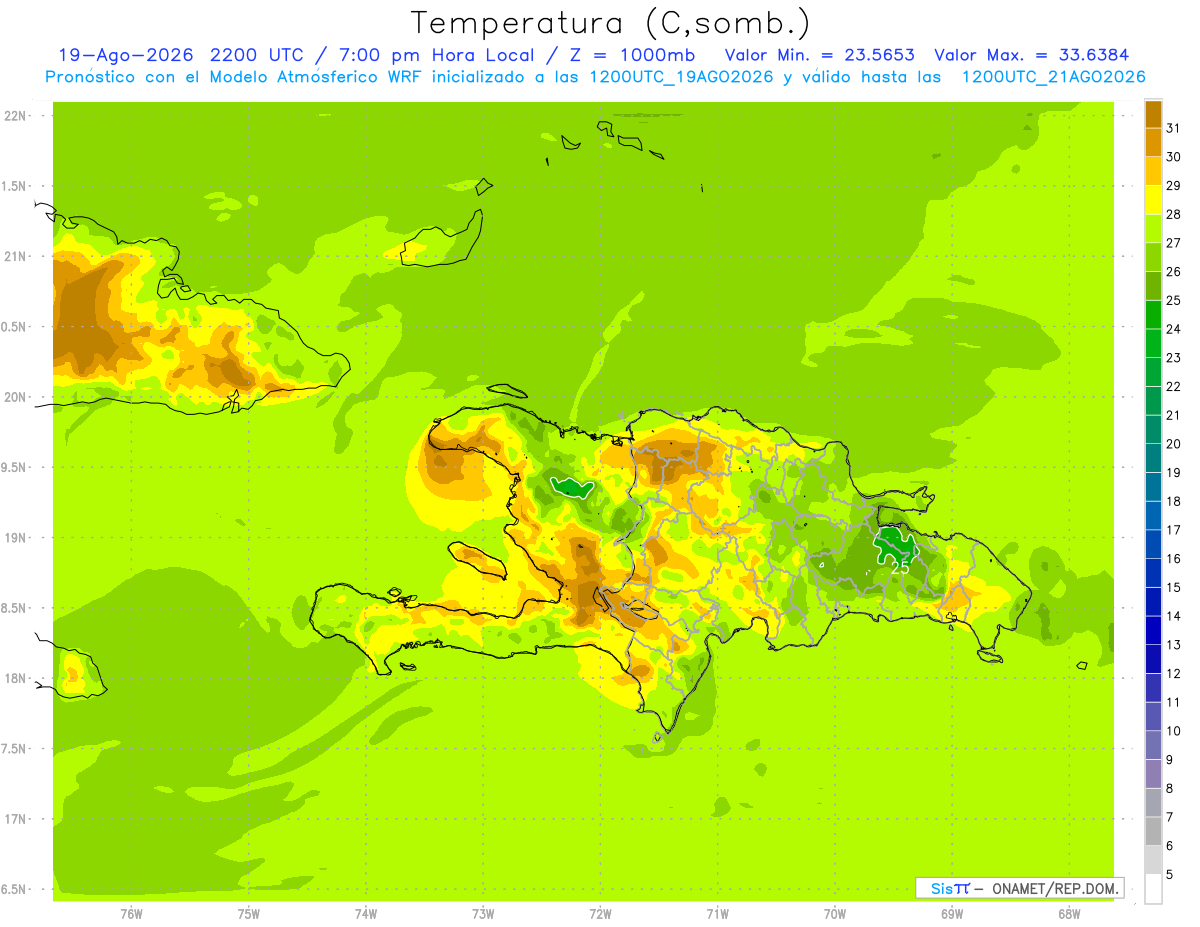Click the "69W" longitude label
This screenshot has width=1200, height=927.
(x=952, y=913)
